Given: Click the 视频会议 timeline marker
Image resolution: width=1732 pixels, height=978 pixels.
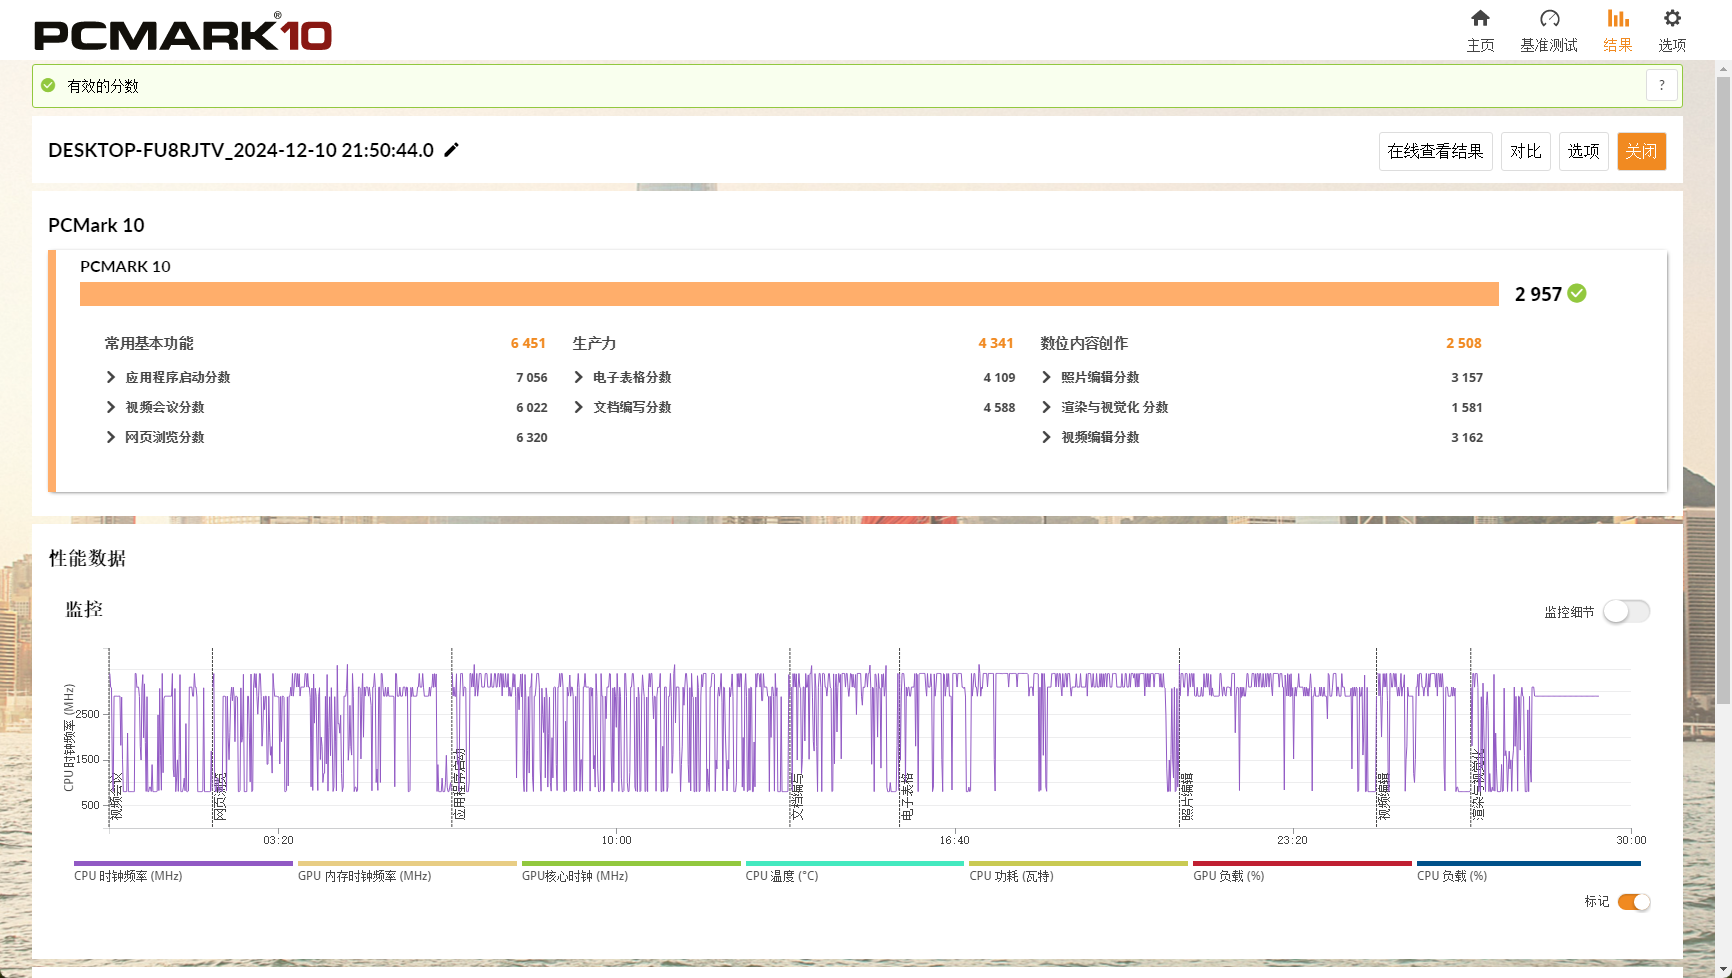Looking at the screenshot, I should pyautogui.click(x=116, y=796).
